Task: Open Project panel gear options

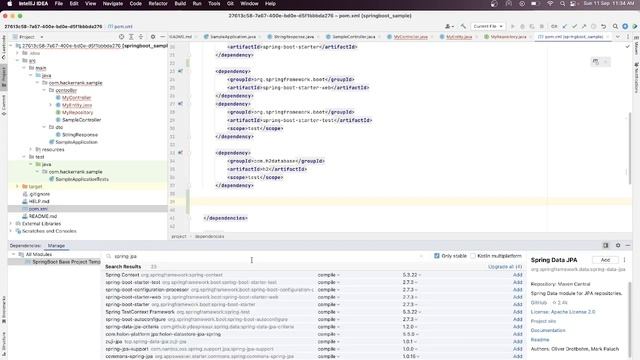Action: 153,37
